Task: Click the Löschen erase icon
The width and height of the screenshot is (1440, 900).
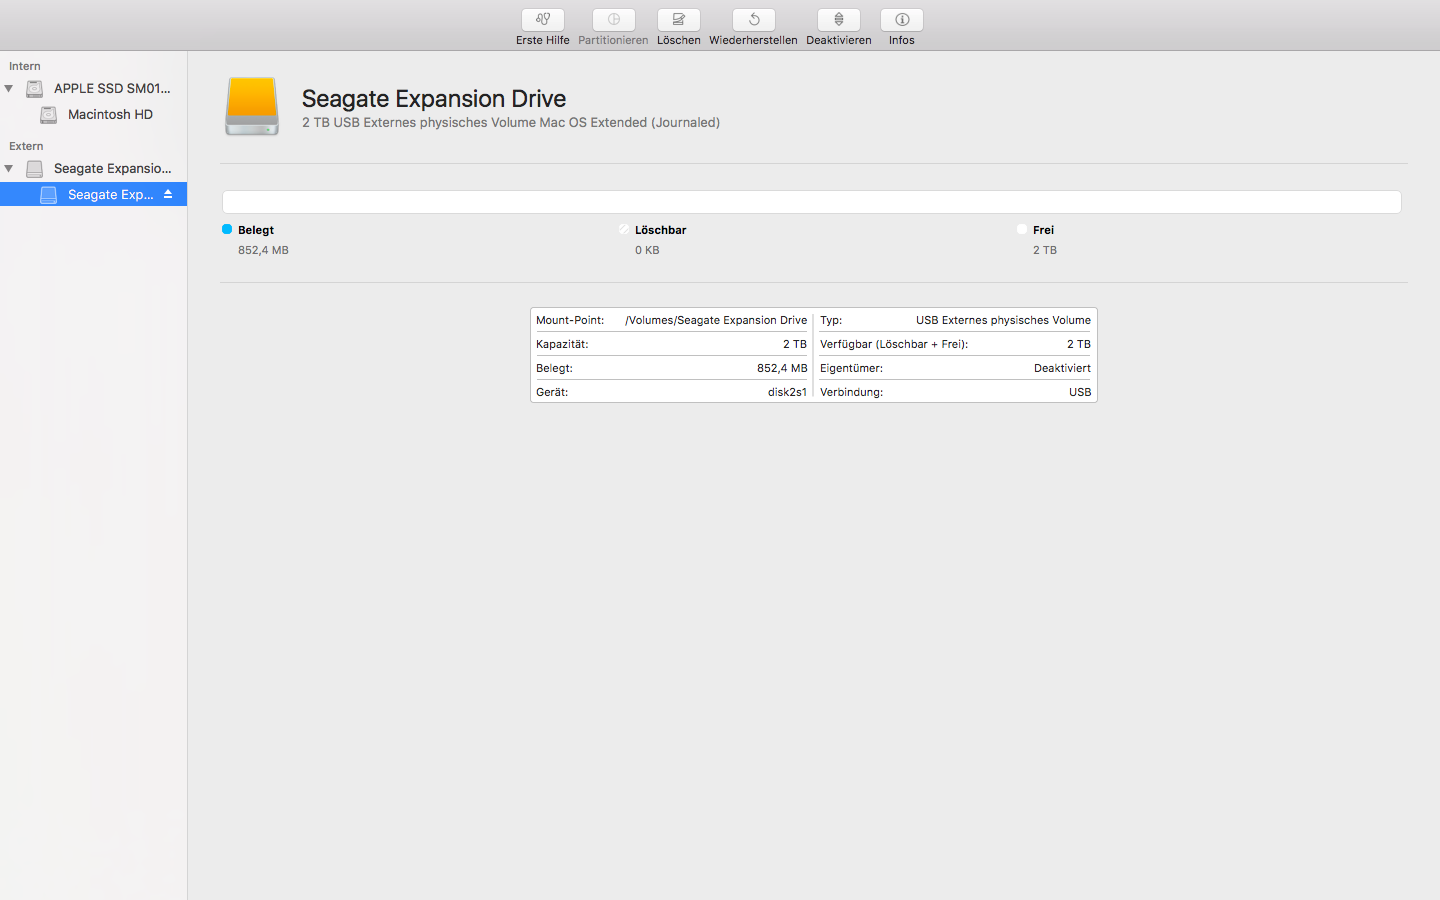Action: [679, 20]
